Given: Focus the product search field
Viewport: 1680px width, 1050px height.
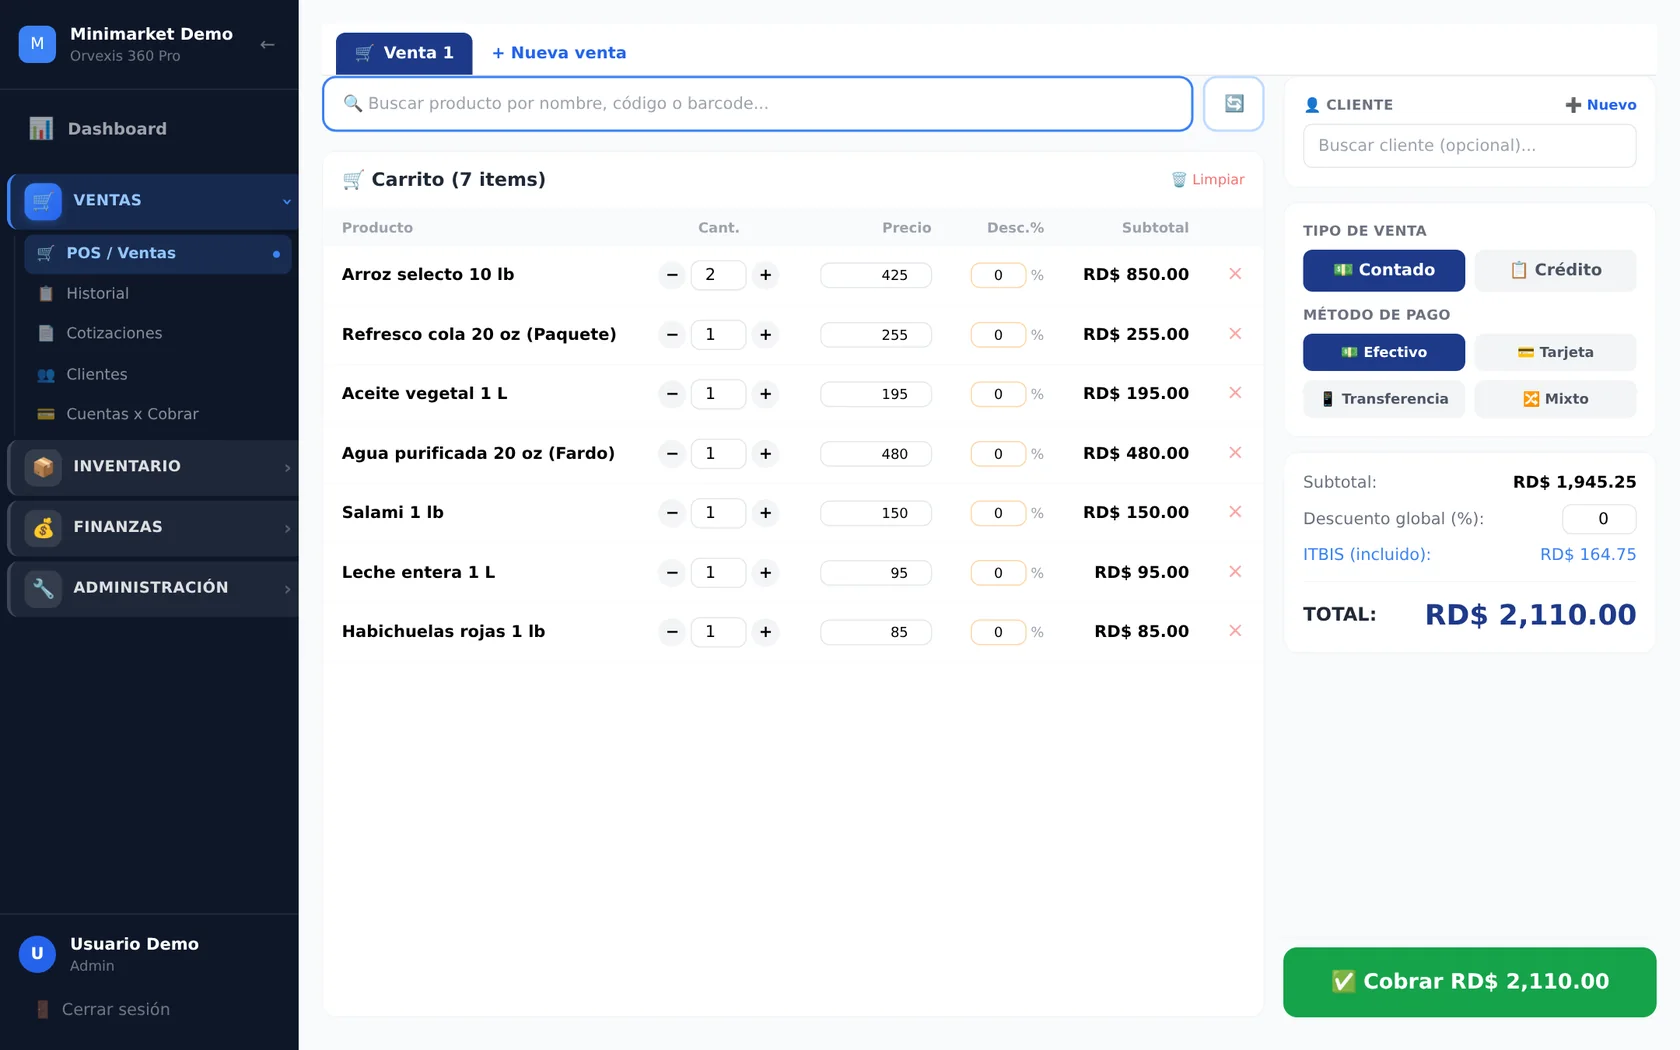Looking at the screenshot, I should tap(758, 104).
